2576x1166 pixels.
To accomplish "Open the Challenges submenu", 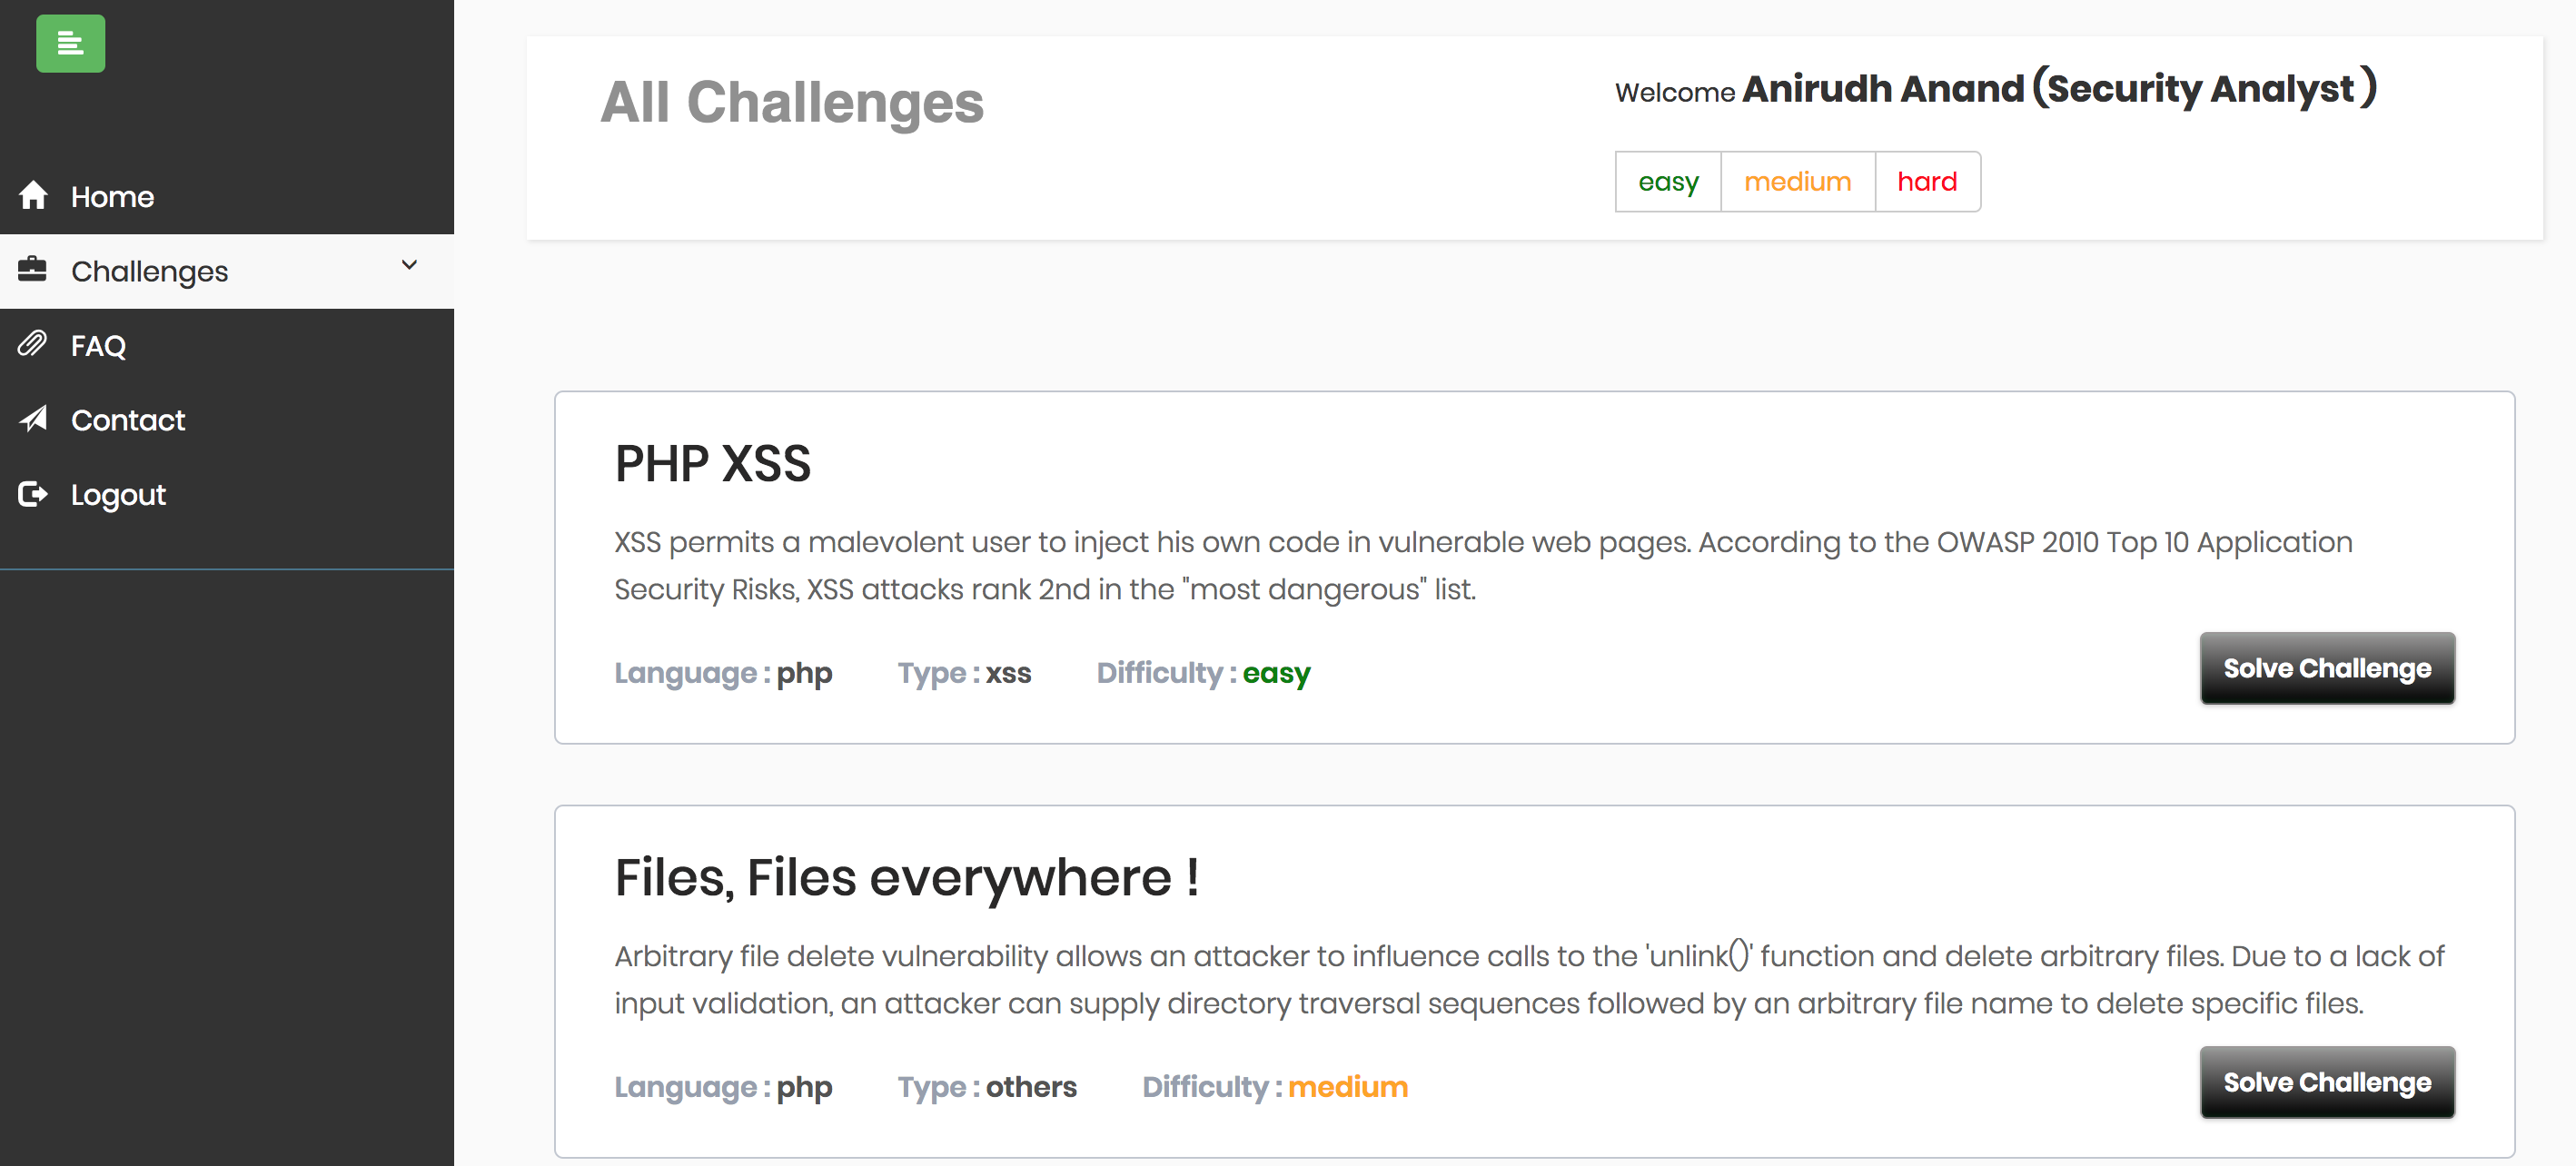I will [x=150, y=271].
